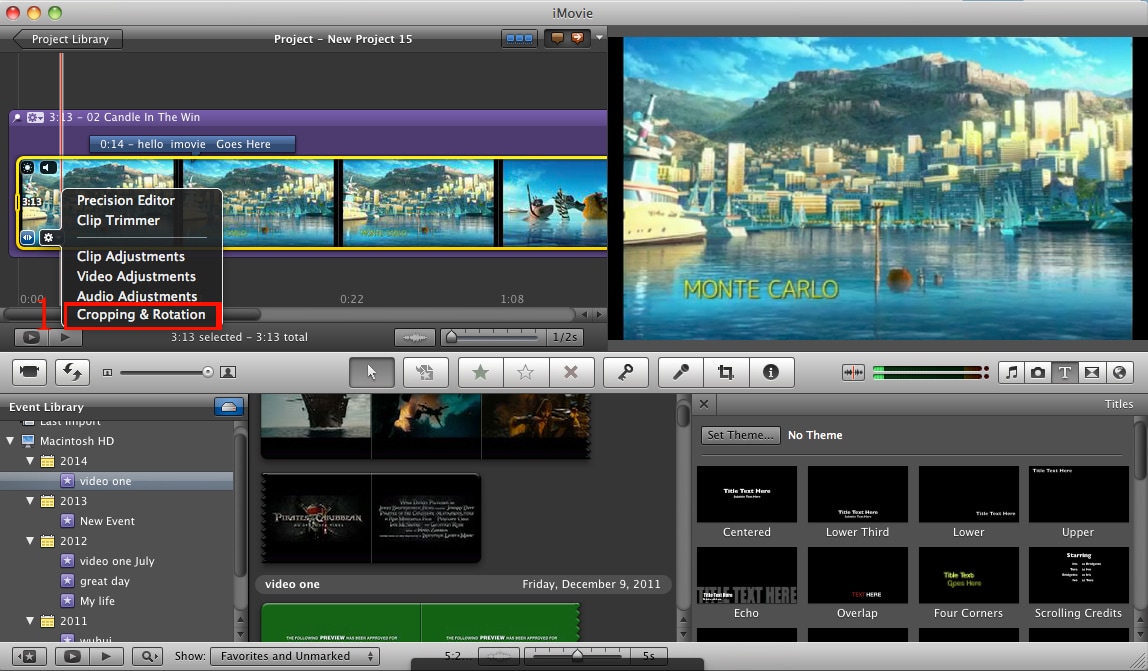Image resolution: width=1148 pixels, height=671 pixels.
Task: Select the My life event
Action: (97, 601)
